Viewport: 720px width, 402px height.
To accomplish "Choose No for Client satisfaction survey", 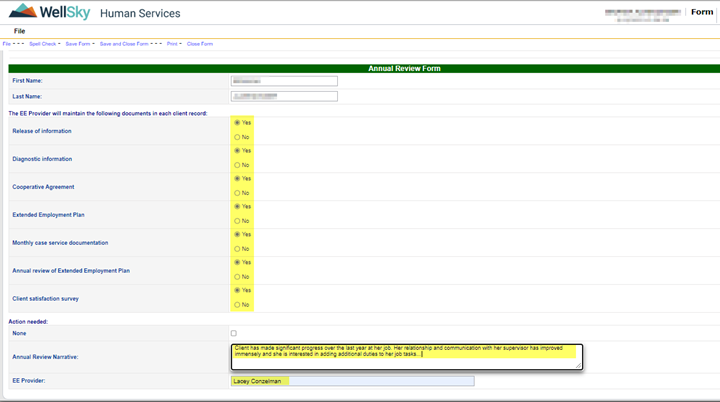I will coord(237,305).
